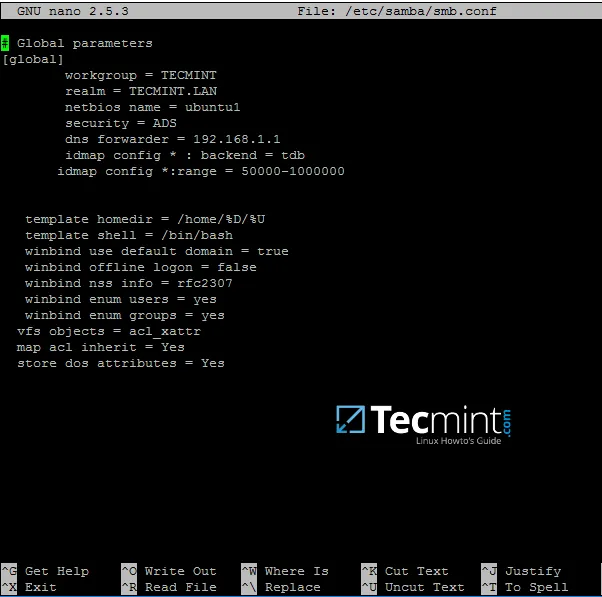This screenshot has width=602, height=597.
Task: Click the [global] section header
Action: coord(33,60)
